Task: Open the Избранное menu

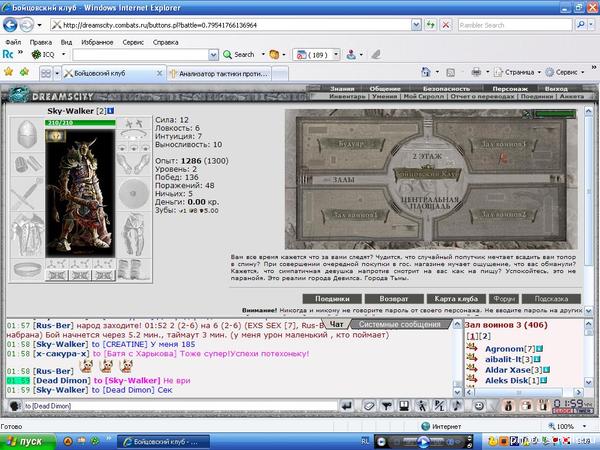Action: [x=97, y=42]
